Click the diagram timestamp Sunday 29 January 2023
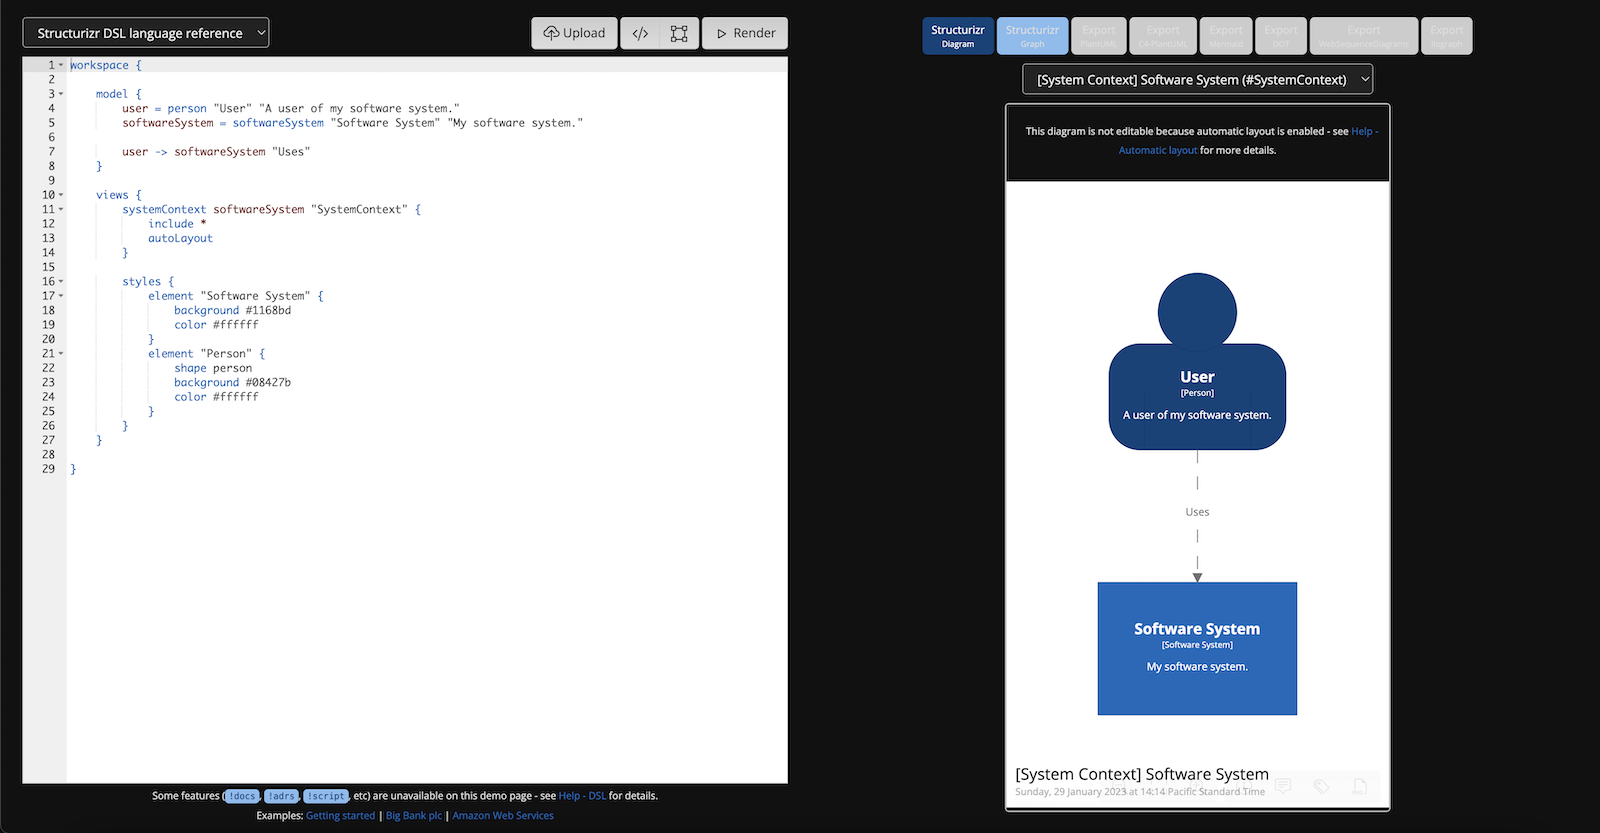This screenshot has height=833, width=1600. click(x=1140, y=792)
